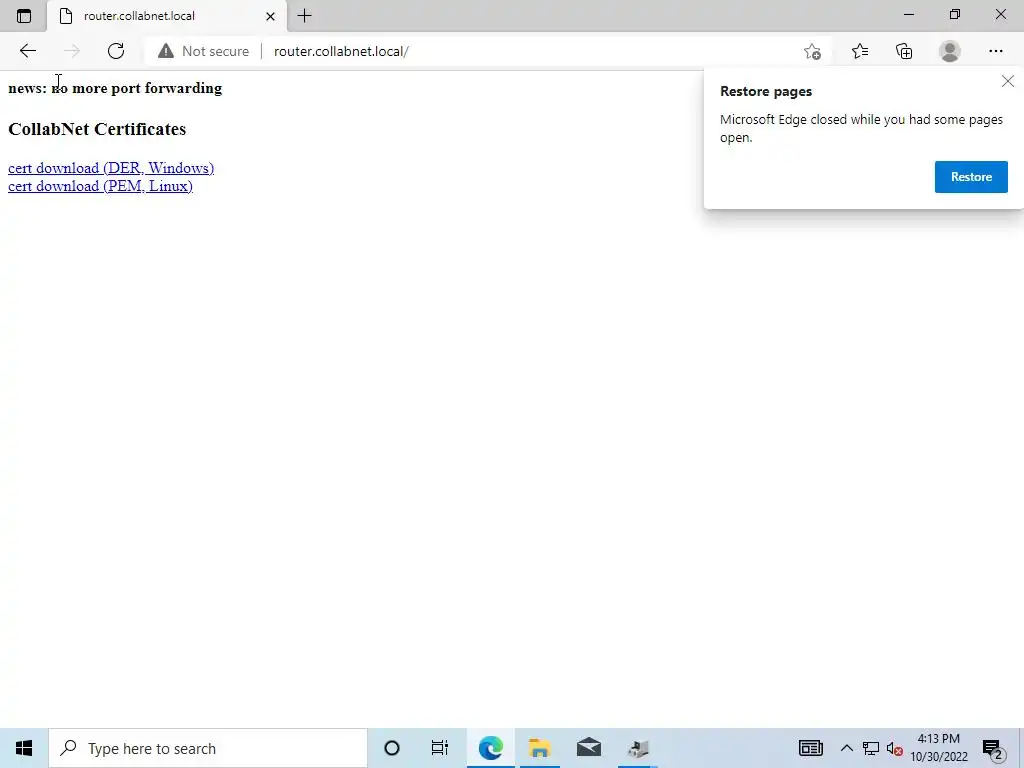Image resolution: width=1024 pixels, height=768 pixels.
Task: Open the Mail app from taskbar
Action: (x=588, y=748)
